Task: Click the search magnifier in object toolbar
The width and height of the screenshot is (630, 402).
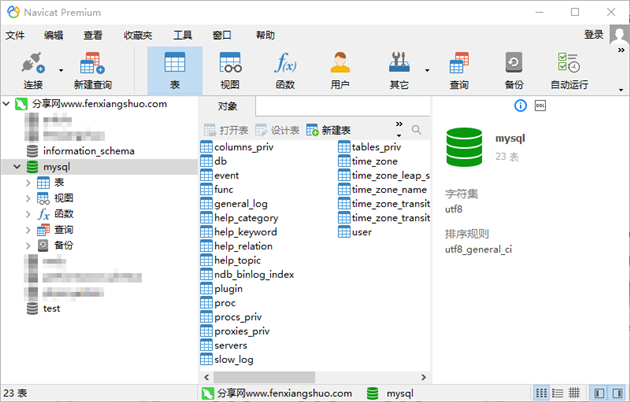Action: pyautogui.click(x=417, y=130)
